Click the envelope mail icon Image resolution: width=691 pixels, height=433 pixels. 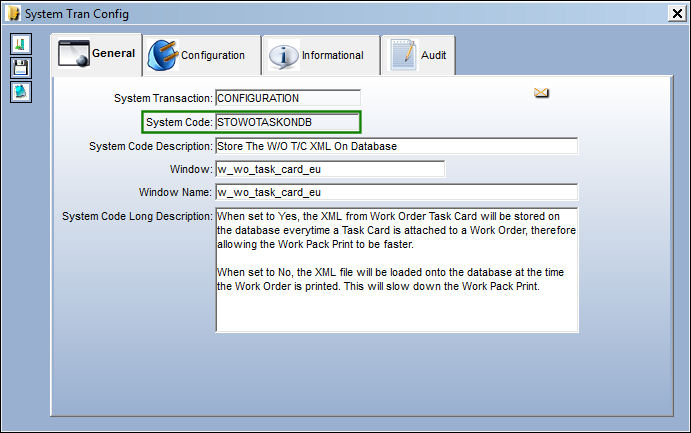coord(541,93)
